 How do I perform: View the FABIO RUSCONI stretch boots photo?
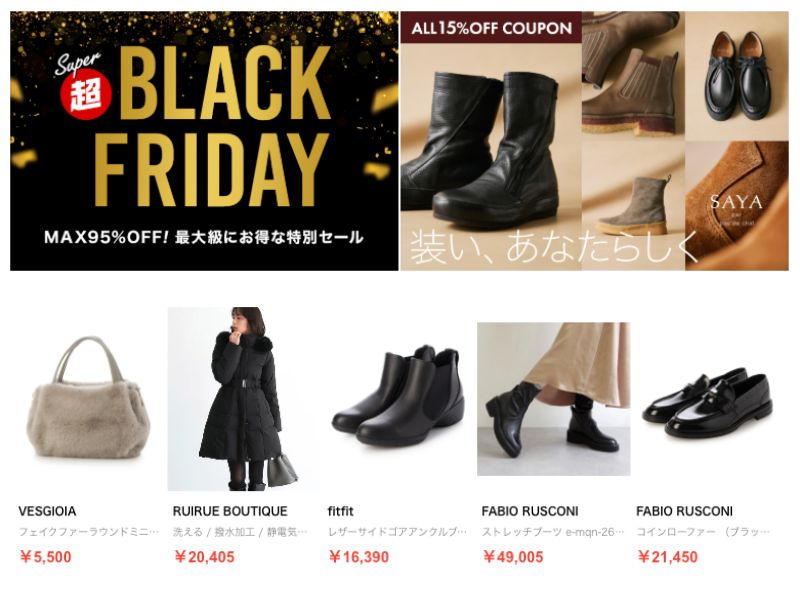coord(554,398)
